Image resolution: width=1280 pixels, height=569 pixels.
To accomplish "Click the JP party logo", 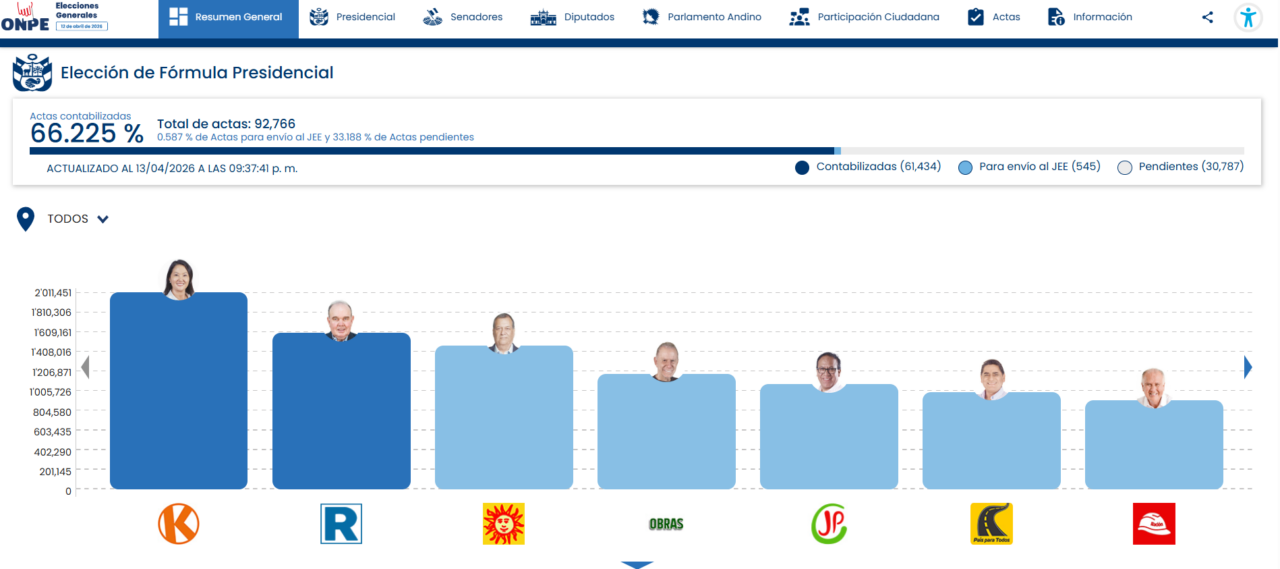I will [829, 523].
